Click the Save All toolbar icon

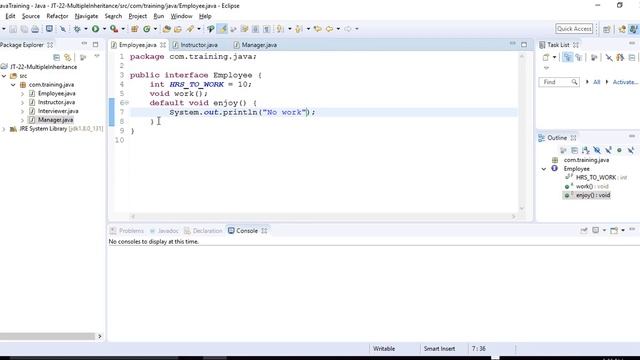click(x=24, y=29)
